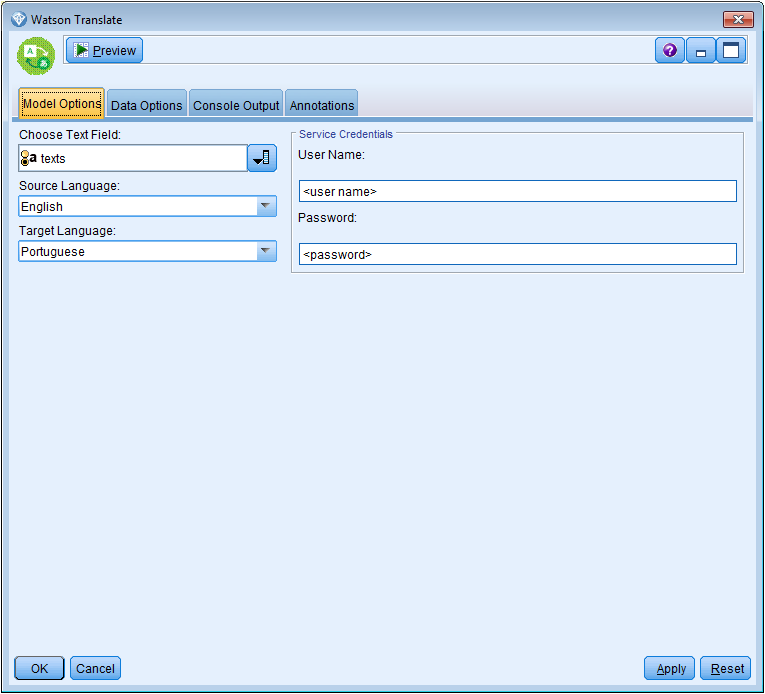Click the Service Credentials group label
Viewport: 765px width, 694px height.
tap(345, 134)
